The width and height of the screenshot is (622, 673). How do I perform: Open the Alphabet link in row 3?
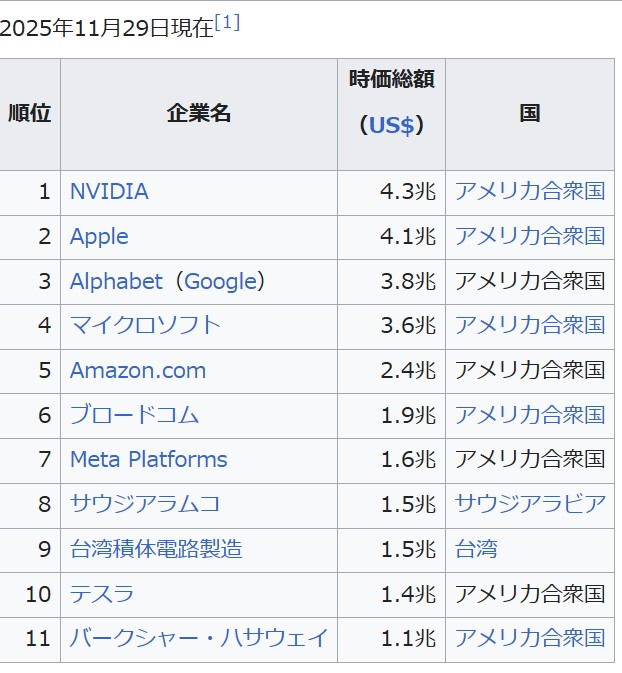click(116, 282)
